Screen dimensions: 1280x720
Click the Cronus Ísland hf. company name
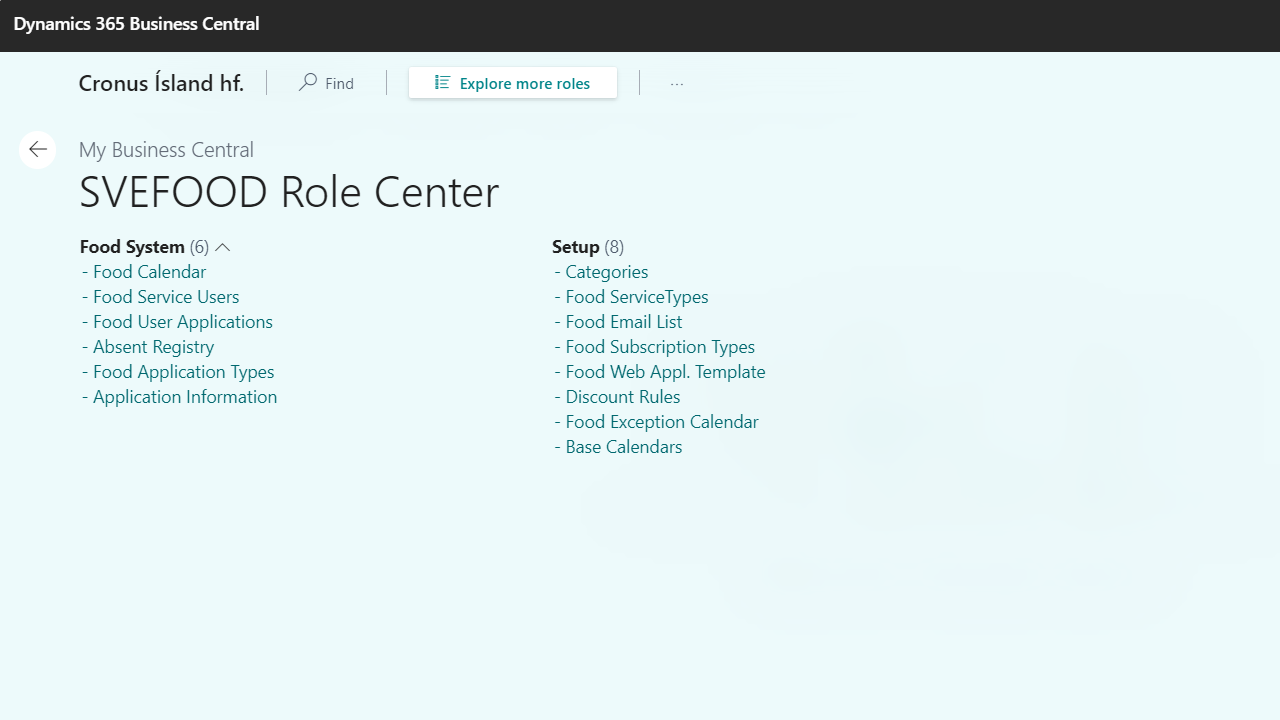tap(161, 83)
